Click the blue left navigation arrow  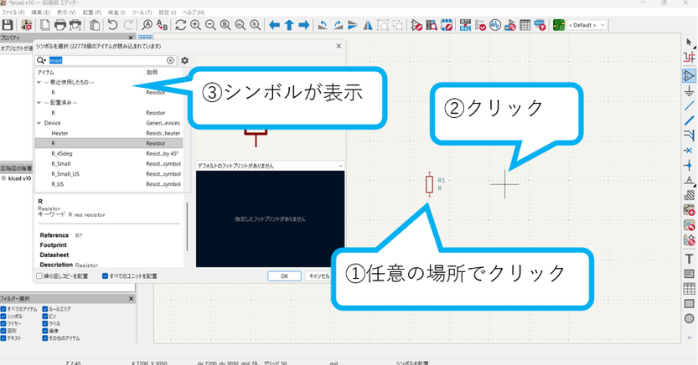pos(274,25)
